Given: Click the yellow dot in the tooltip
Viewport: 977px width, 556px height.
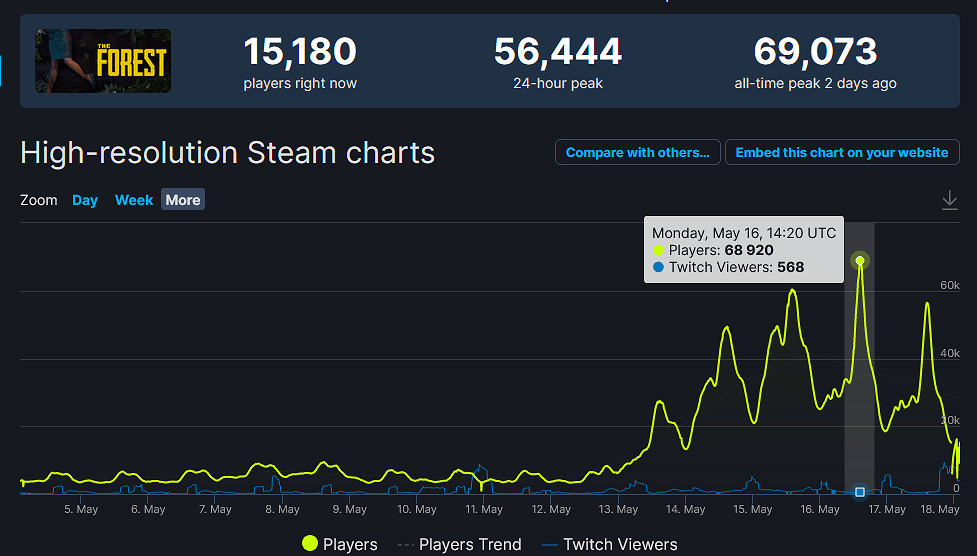Looking at the screenshot, I should 658,250.
